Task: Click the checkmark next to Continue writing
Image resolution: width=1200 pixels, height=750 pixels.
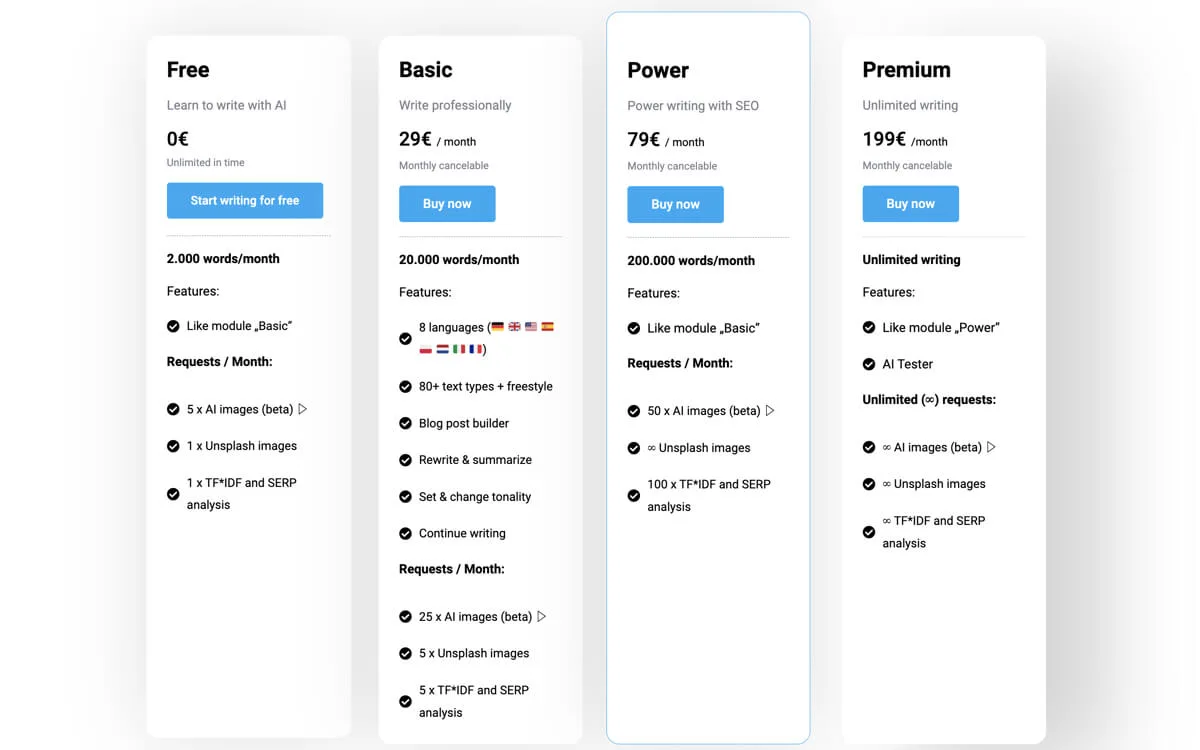Action: [405, 533]
